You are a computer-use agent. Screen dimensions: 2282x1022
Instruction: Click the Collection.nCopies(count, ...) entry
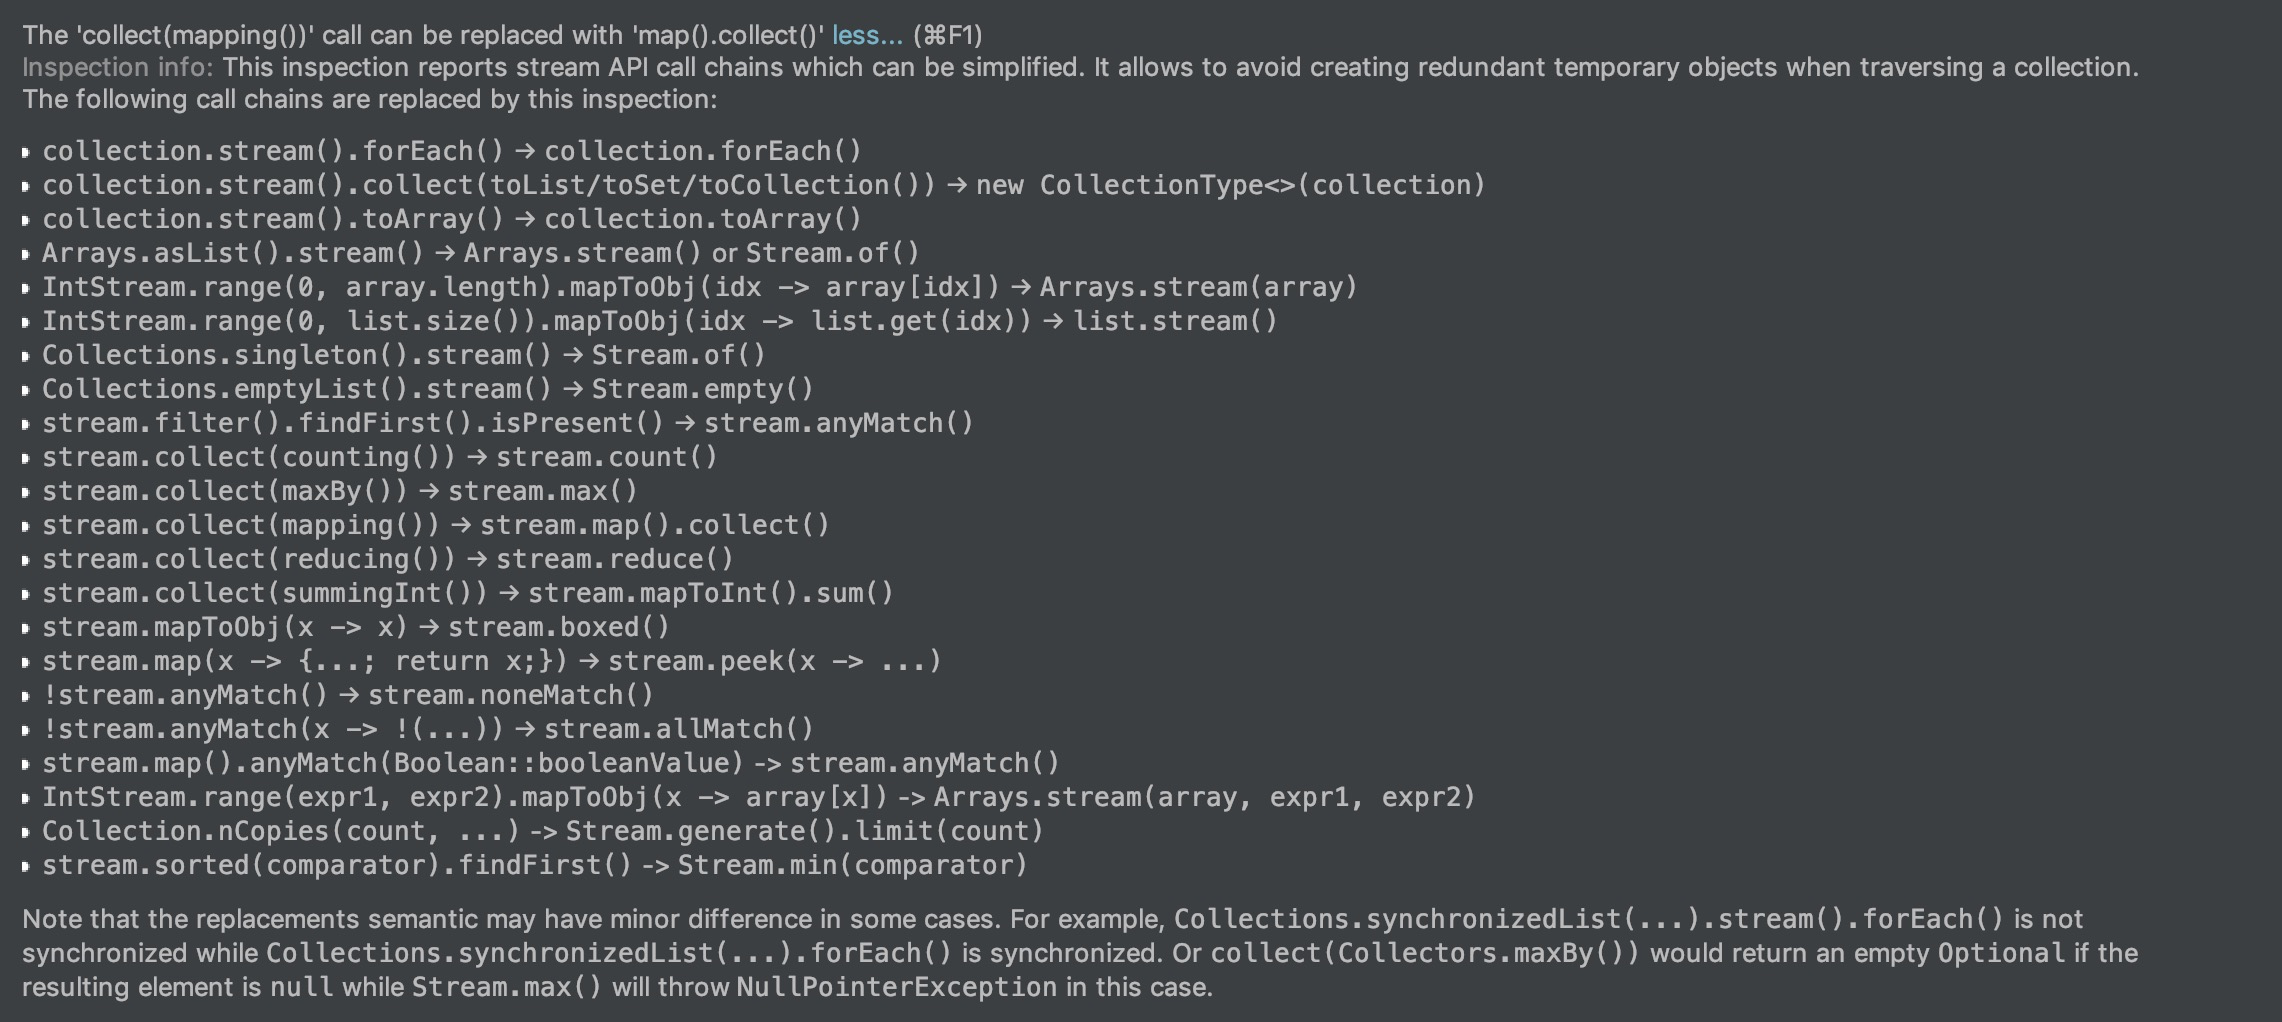click(x=543, y=831)
